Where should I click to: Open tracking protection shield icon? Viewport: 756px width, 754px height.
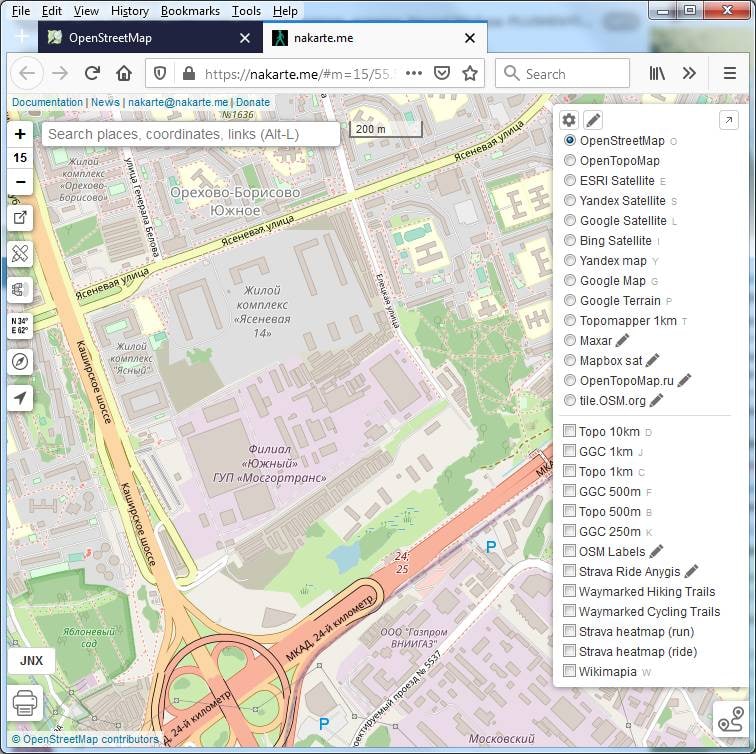point(160,73)
